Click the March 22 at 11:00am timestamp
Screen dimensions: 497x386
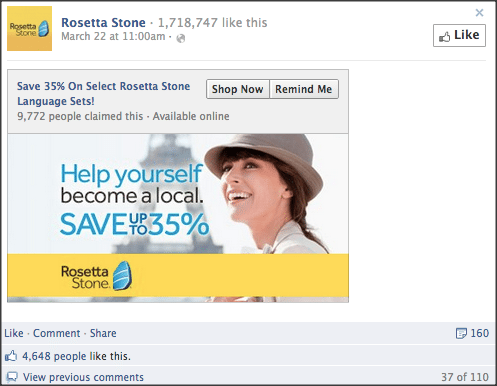coord(113,36)
